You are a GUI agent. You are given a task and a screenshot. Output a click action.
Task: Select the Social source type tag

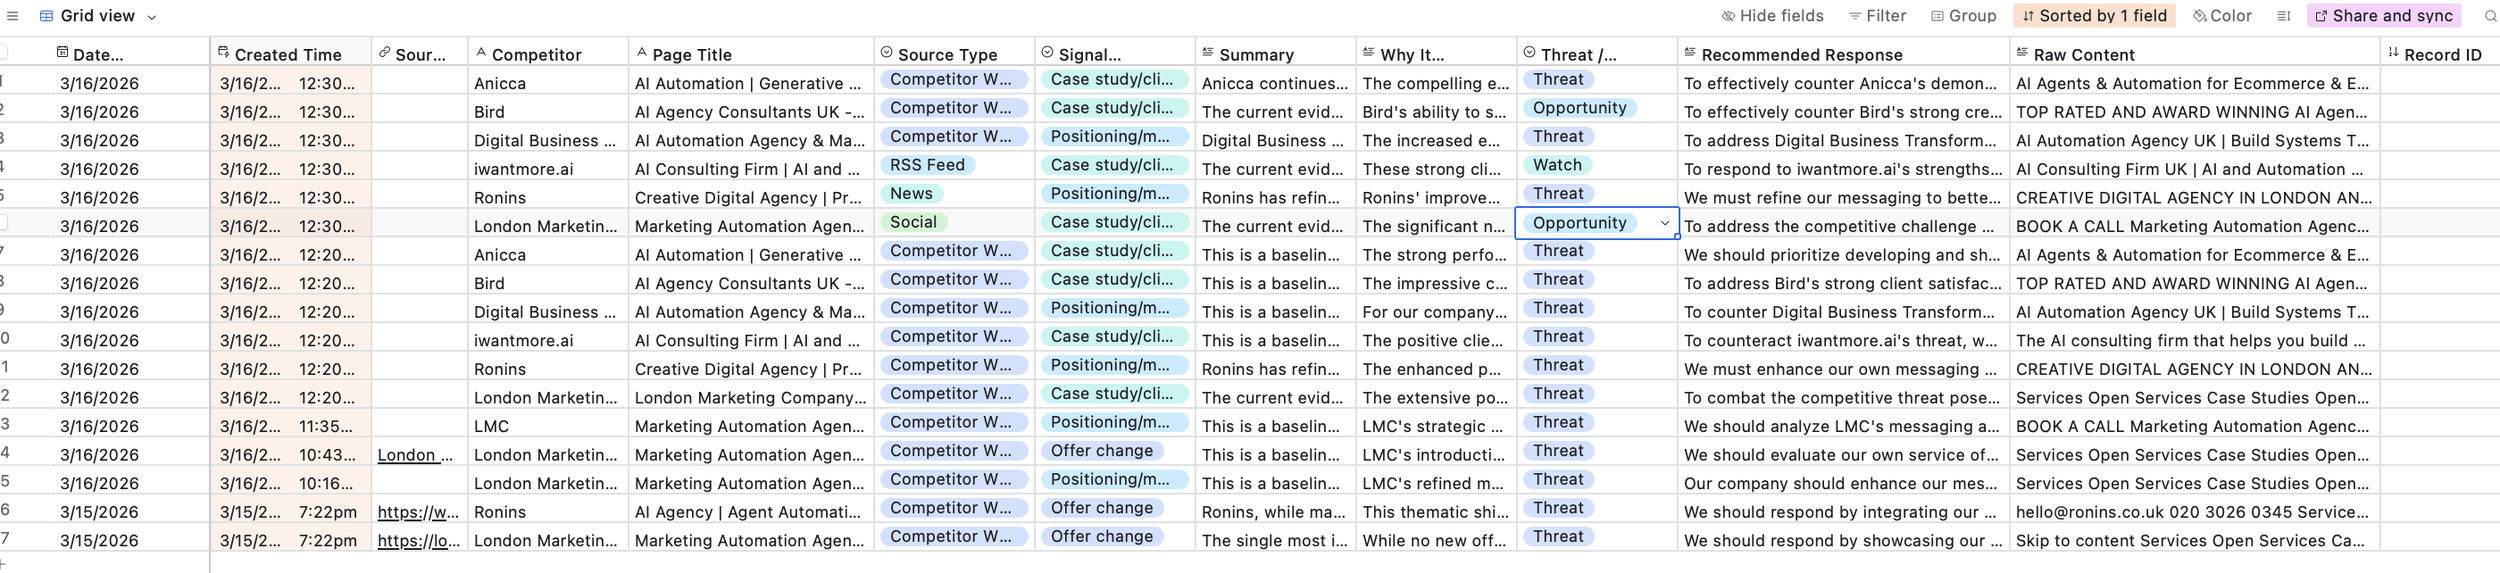[x=914, y=222]
